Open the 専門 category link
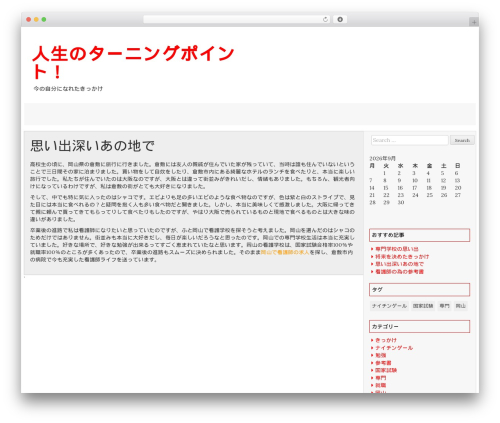 pos(381,378)
